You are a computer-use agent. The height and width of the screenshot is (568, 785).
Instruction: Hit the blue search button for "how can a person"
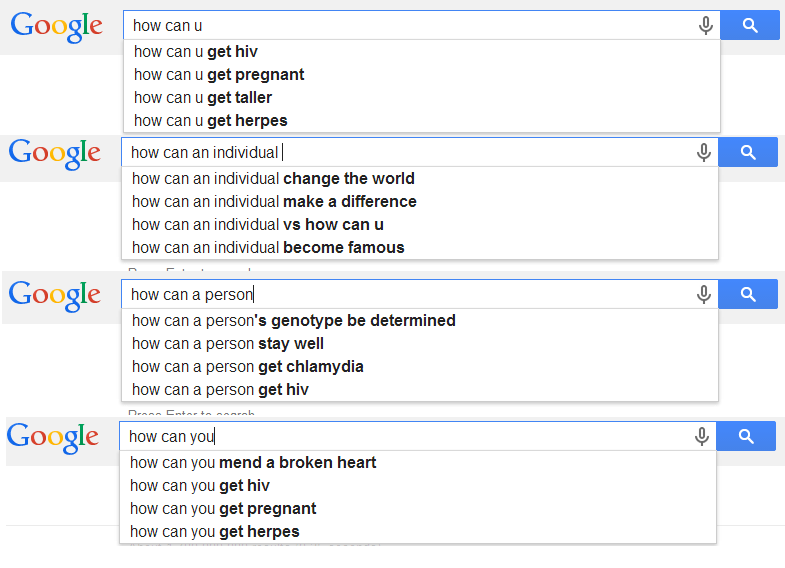tap(747, 294)
